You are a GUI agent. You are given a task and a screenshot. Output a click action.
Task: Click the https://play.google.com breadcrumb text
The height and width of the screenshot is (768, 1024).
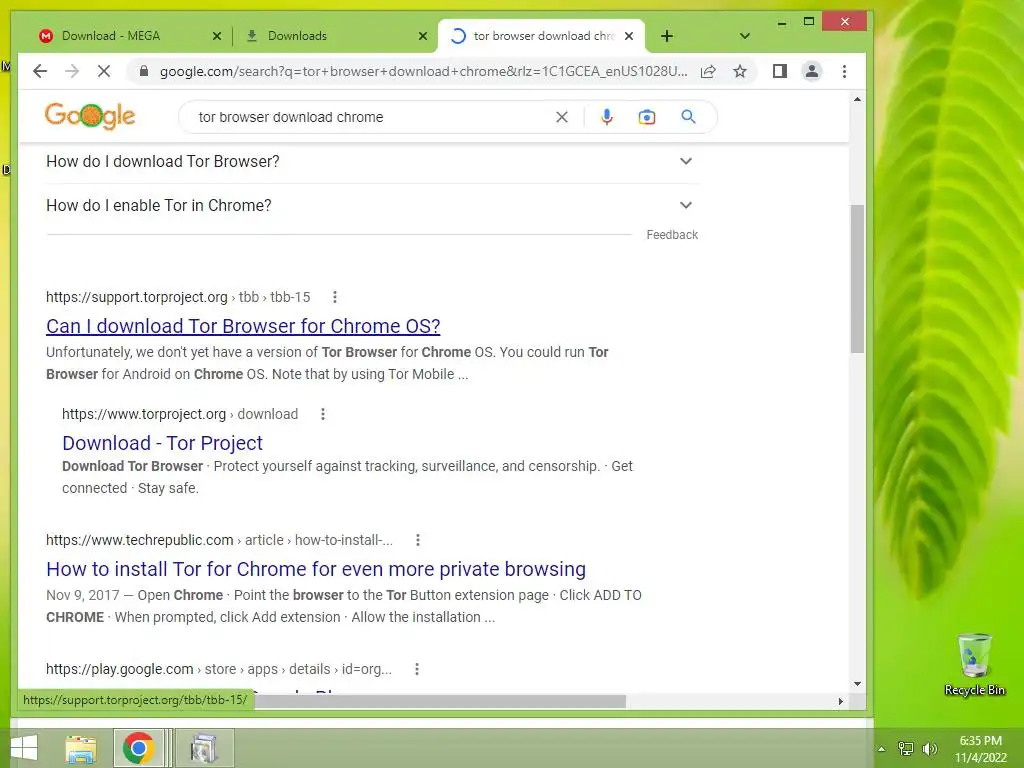click(x=120, y=669)
